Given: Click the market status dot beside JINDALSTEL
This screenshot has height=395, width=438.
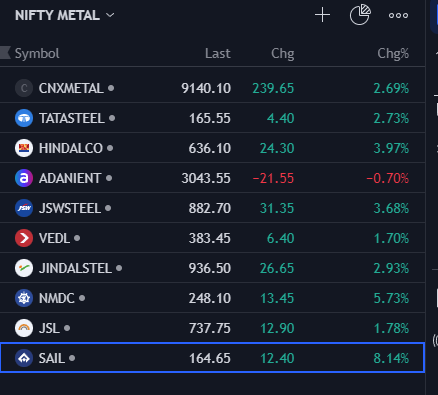Looking at the screenshot, I should click(119, 268).
